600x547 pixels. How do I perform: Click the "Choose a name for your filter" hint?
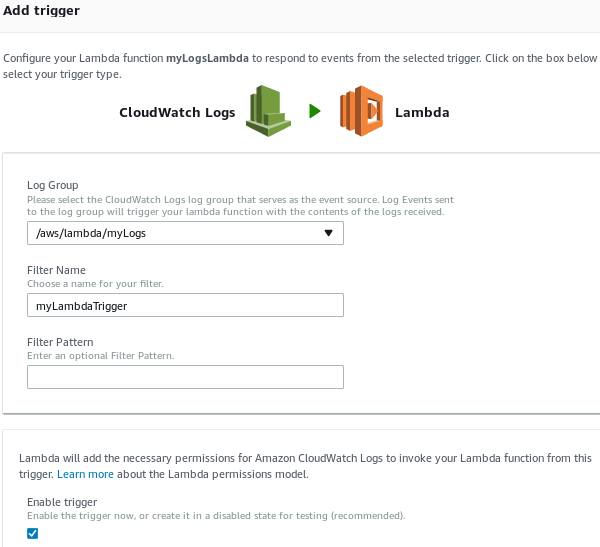pyautogui.click(x=95, y=284)
